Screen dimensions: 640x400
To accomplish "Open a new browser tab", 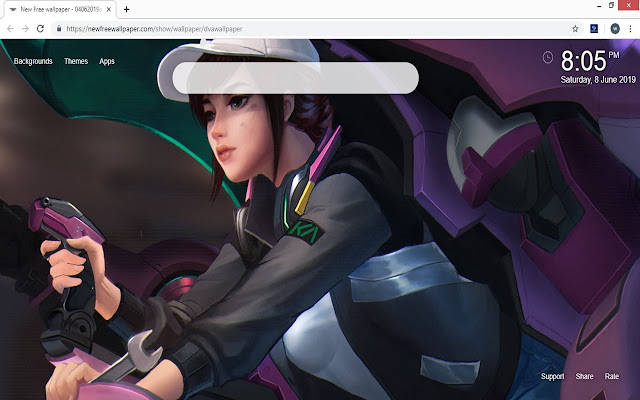I will (x=127, y=9).
